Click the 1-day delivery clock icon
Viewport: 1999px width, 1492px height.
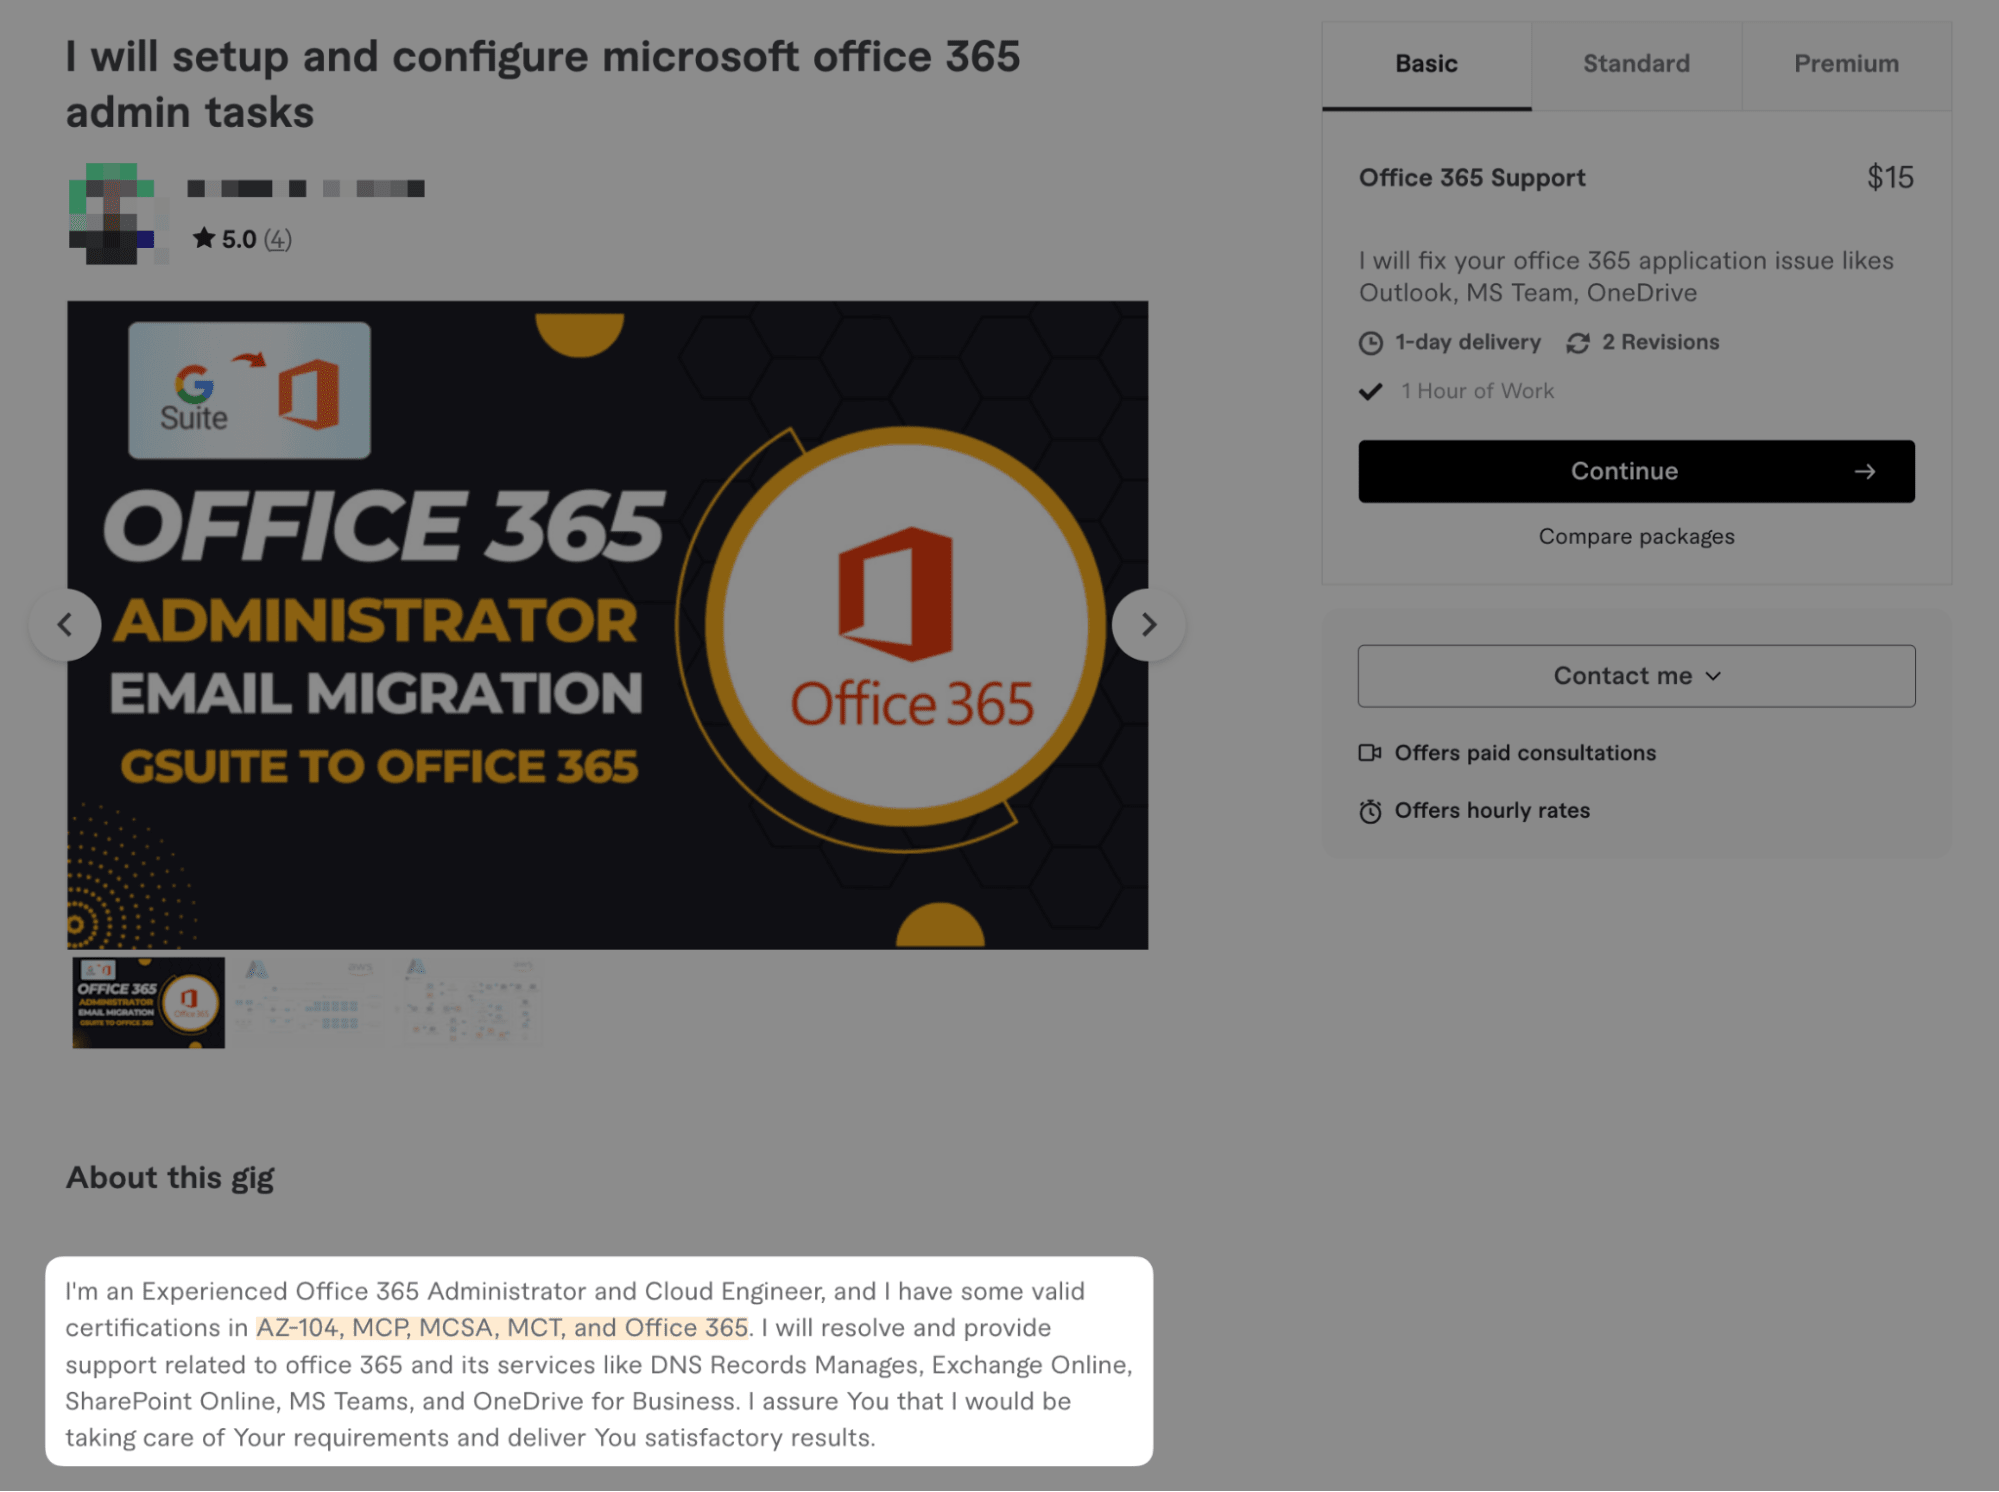coord(1371,343)
